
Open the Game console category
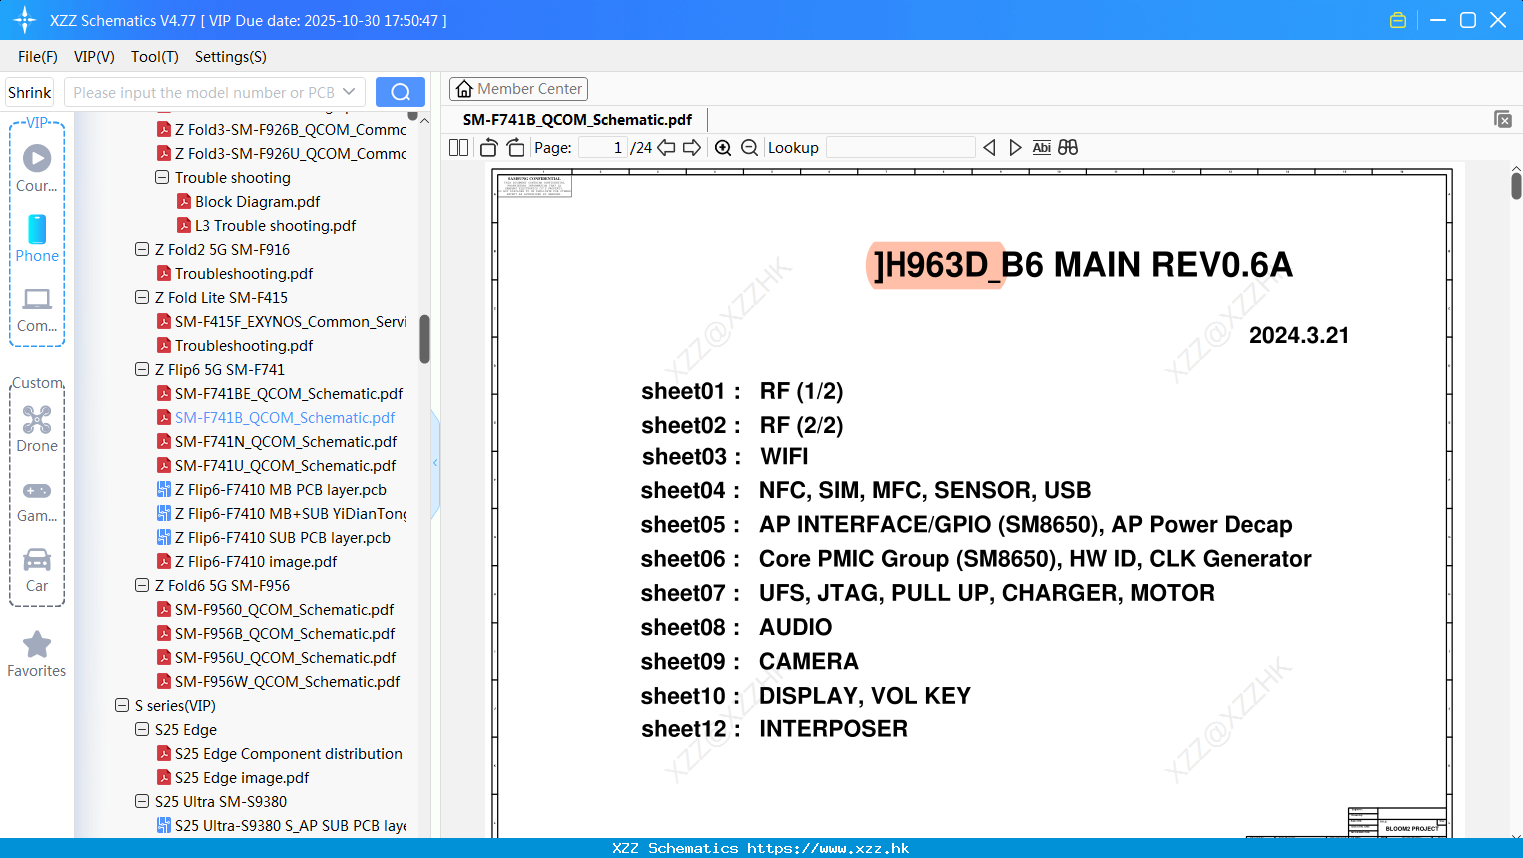coord(37,500)
